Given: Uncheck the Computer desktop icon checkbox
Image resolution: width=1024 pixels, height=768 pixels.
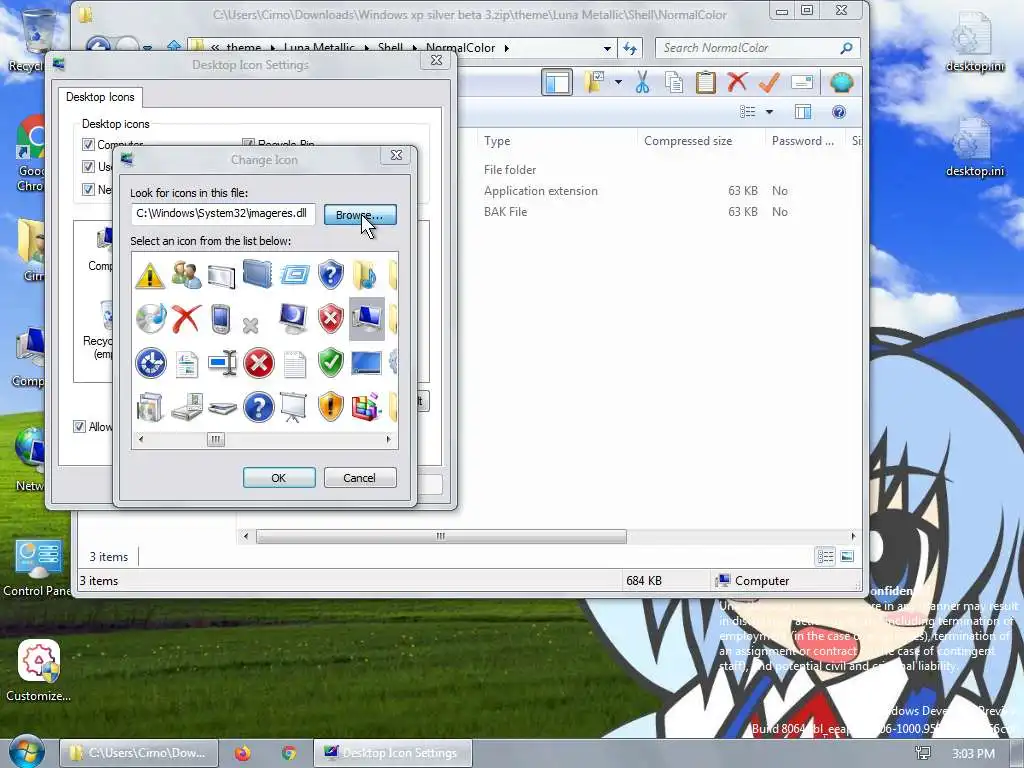Looking at the screenshot, I should [88, 144].
